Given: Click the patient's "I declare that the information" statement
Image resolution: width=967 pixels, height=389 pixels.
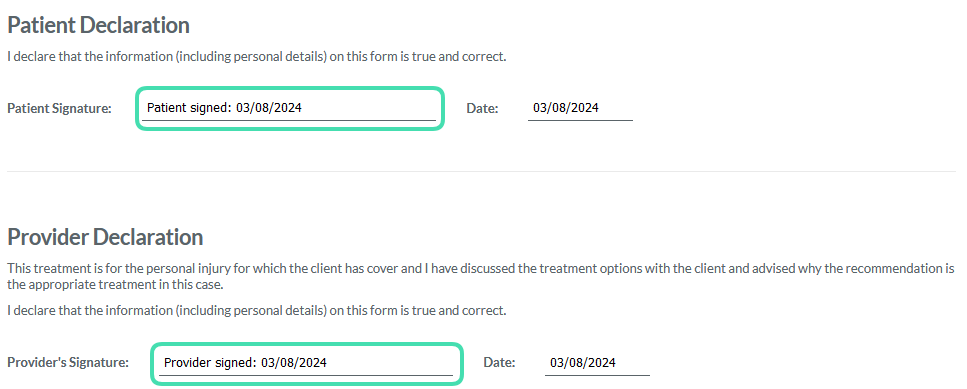Looking at the screenshot, I should [x=257, y=57].
